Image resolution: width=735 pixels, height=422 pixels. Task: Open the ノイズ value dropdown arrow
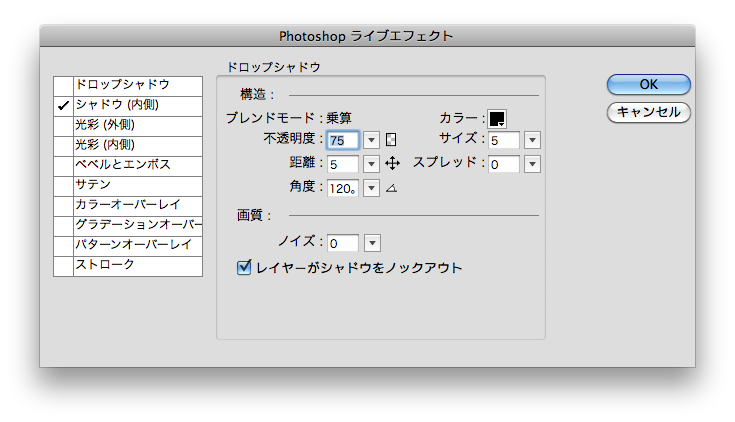tap(372, 243)
